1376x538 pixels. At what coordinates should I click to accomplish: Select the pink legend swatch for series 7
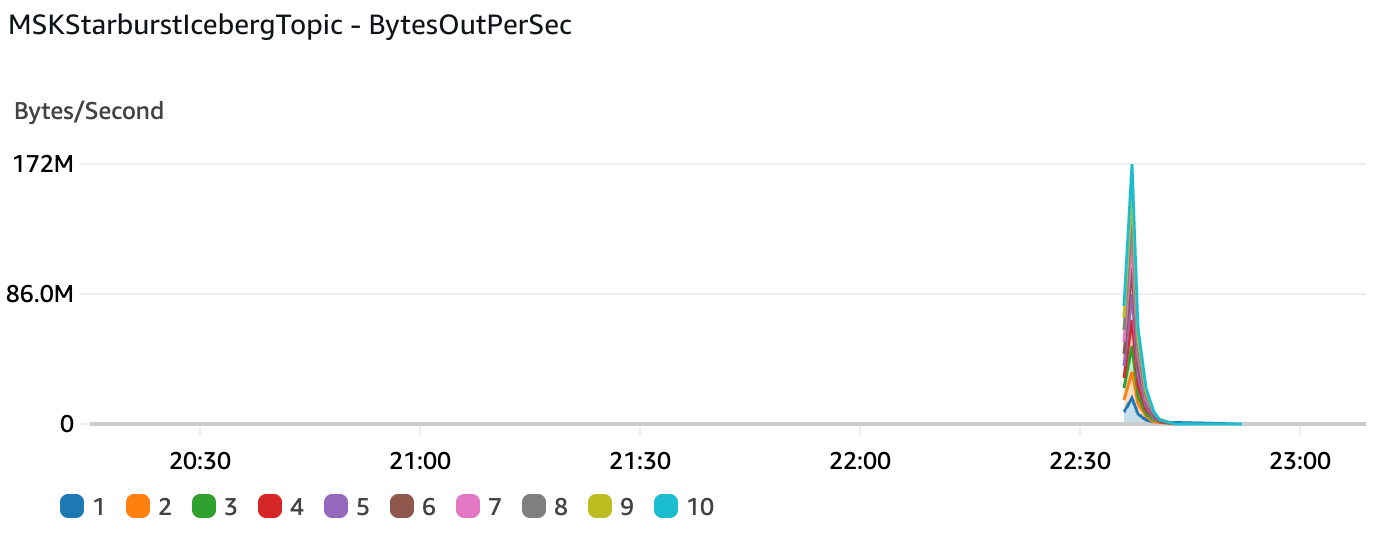(x=468, y=507)
